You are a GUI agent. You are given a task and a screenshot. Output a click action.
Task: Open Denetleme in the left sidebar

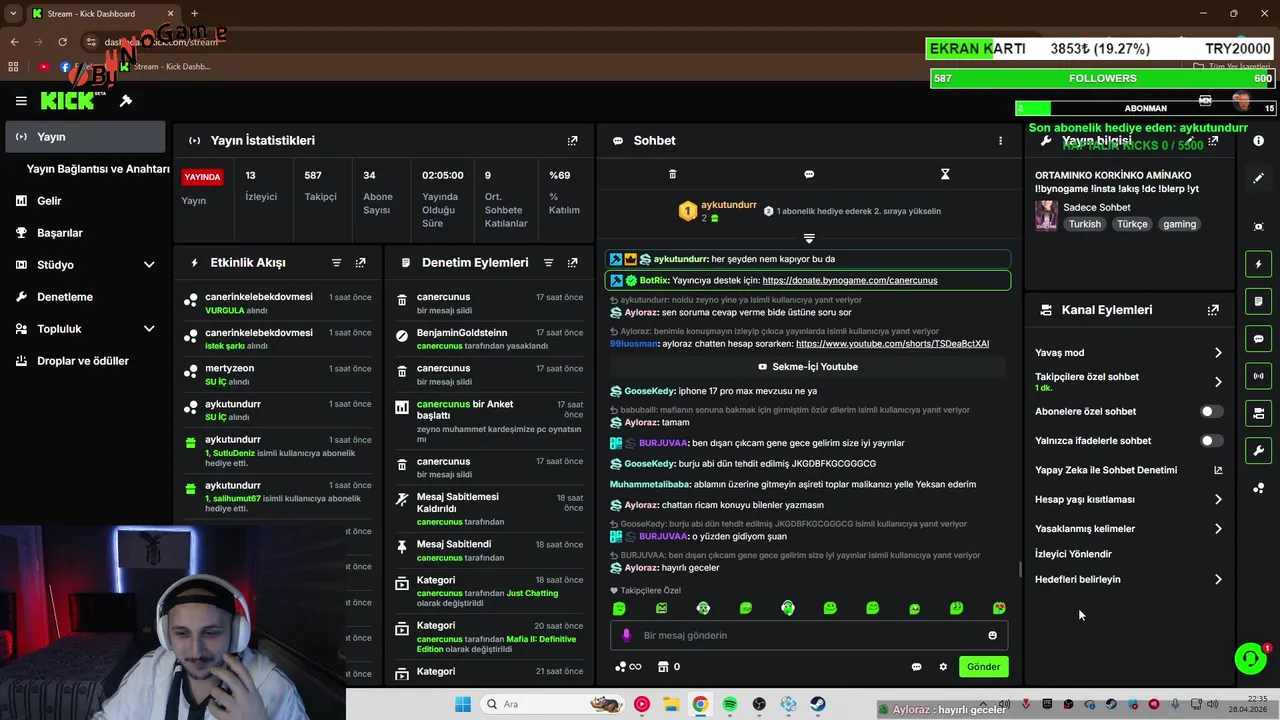(x=83, y=297)
